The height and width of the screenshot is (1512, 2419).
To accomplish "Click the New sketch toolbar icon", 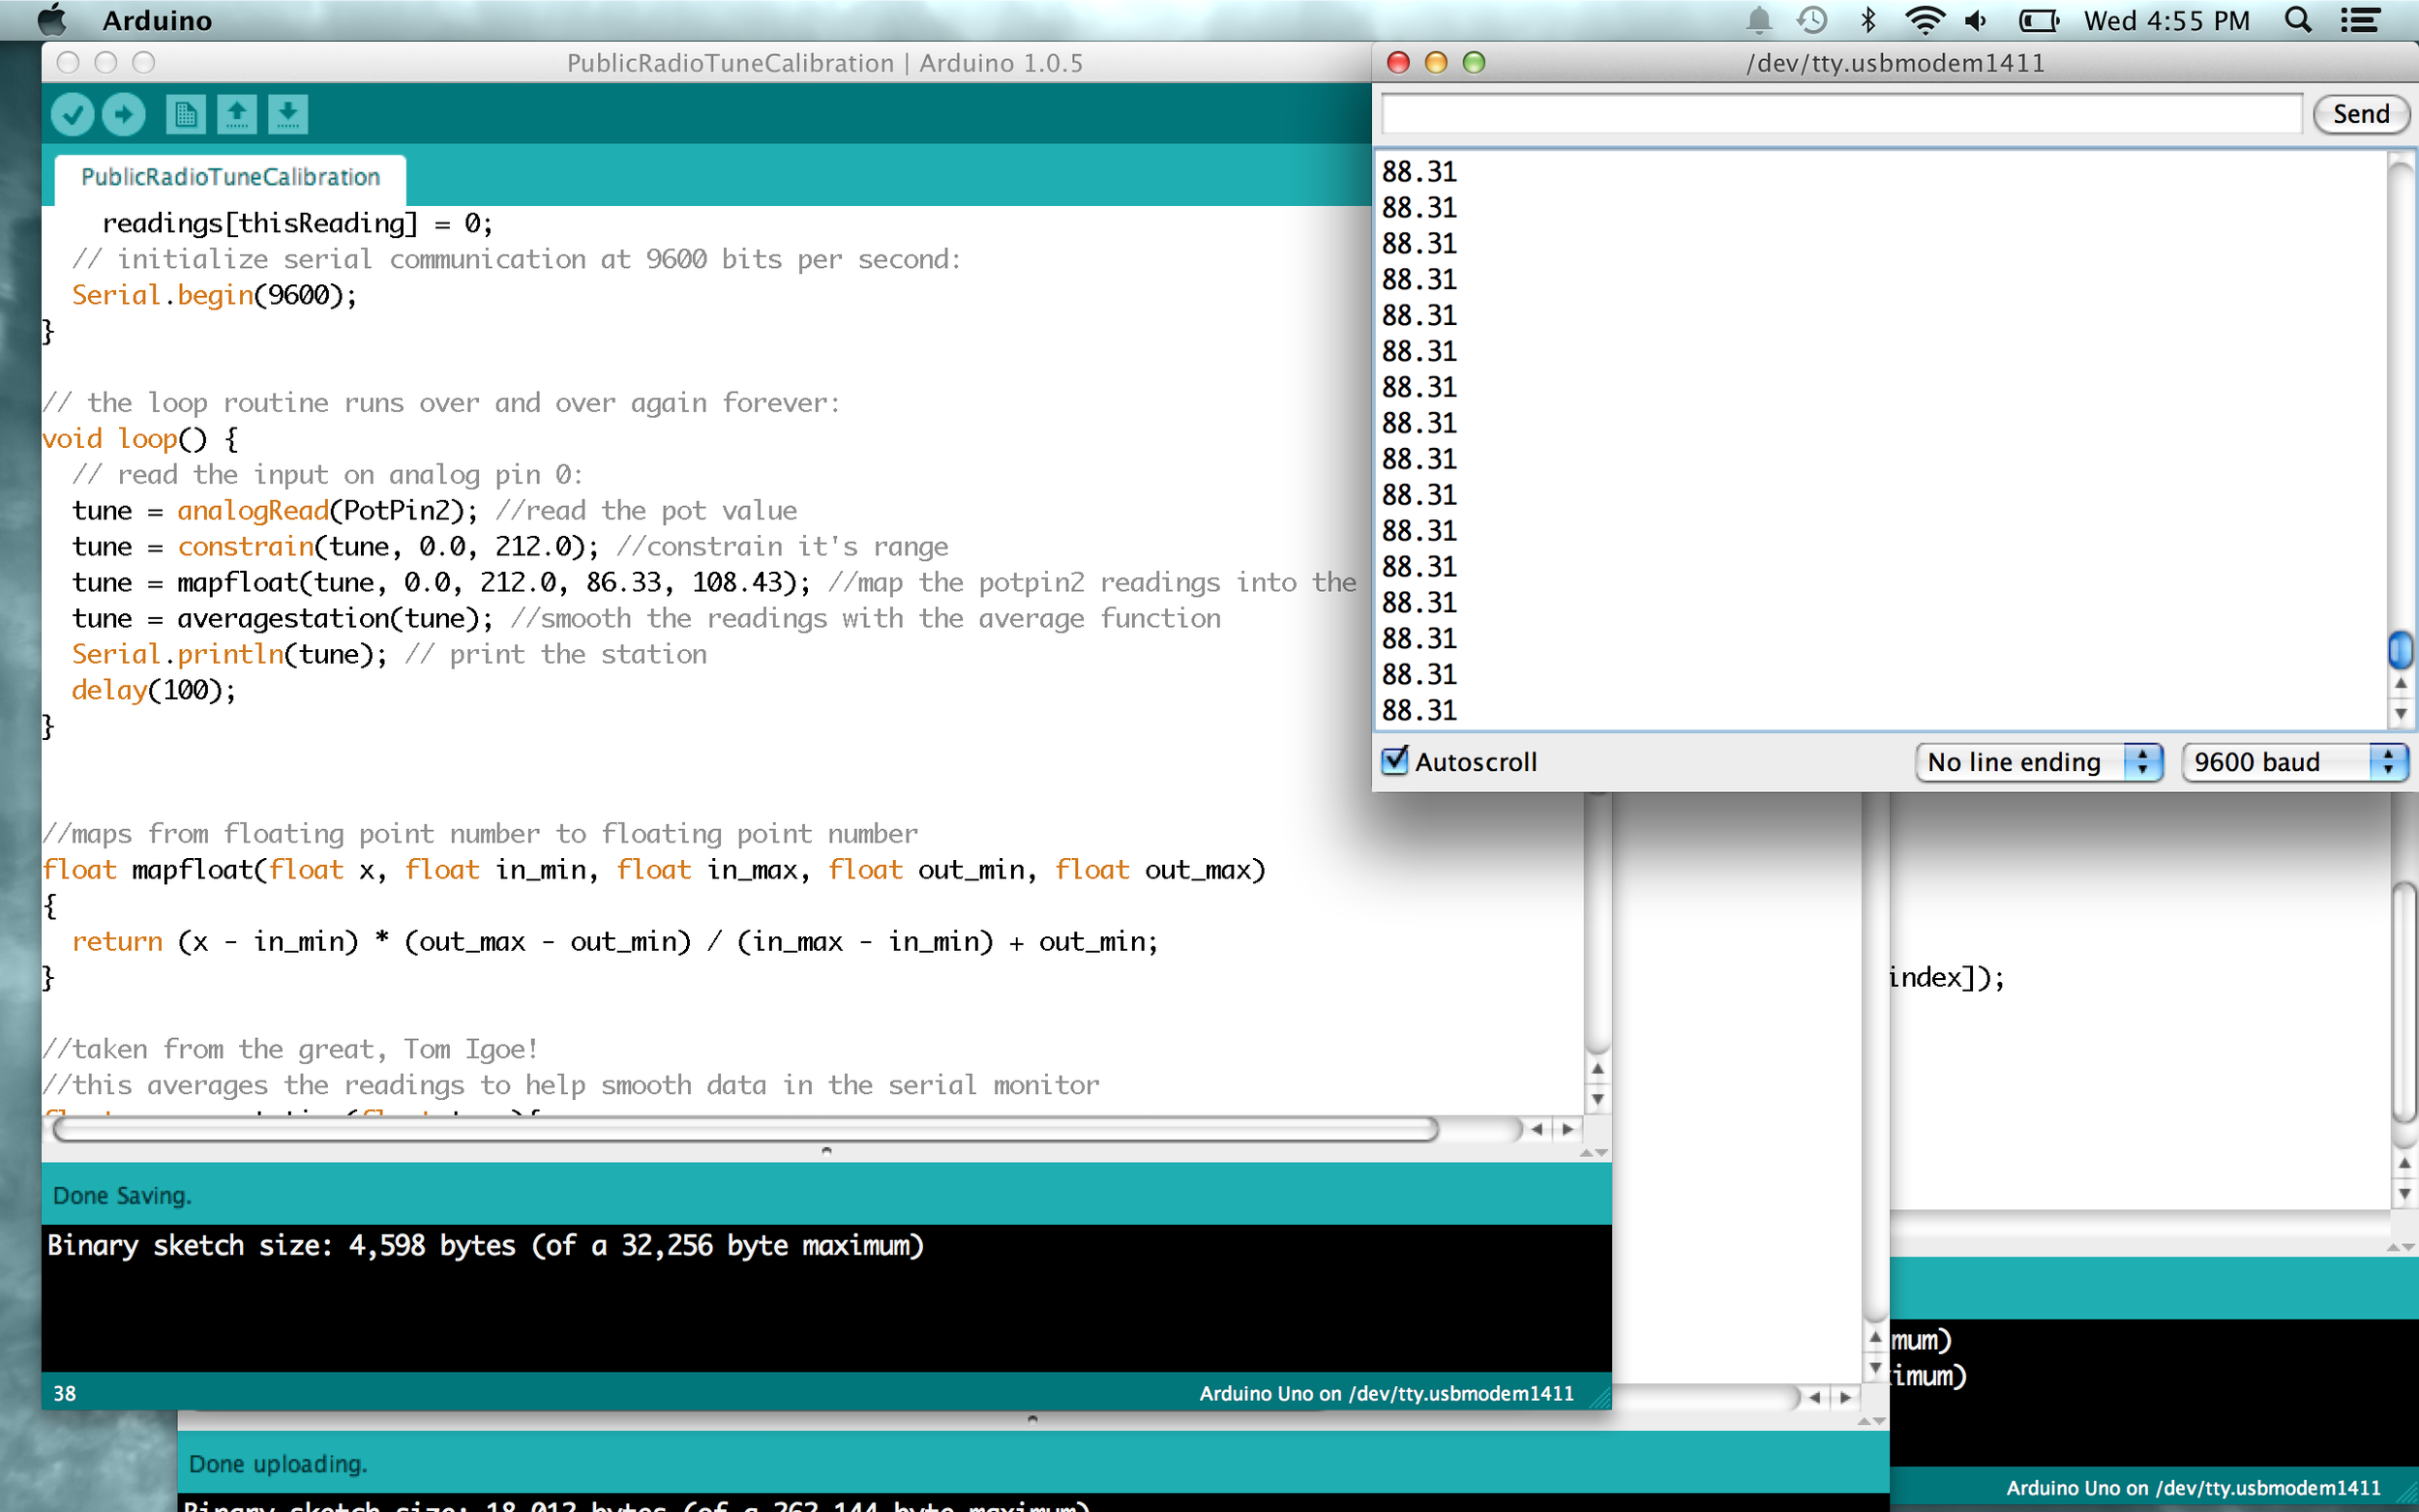I will pos(185,114).
